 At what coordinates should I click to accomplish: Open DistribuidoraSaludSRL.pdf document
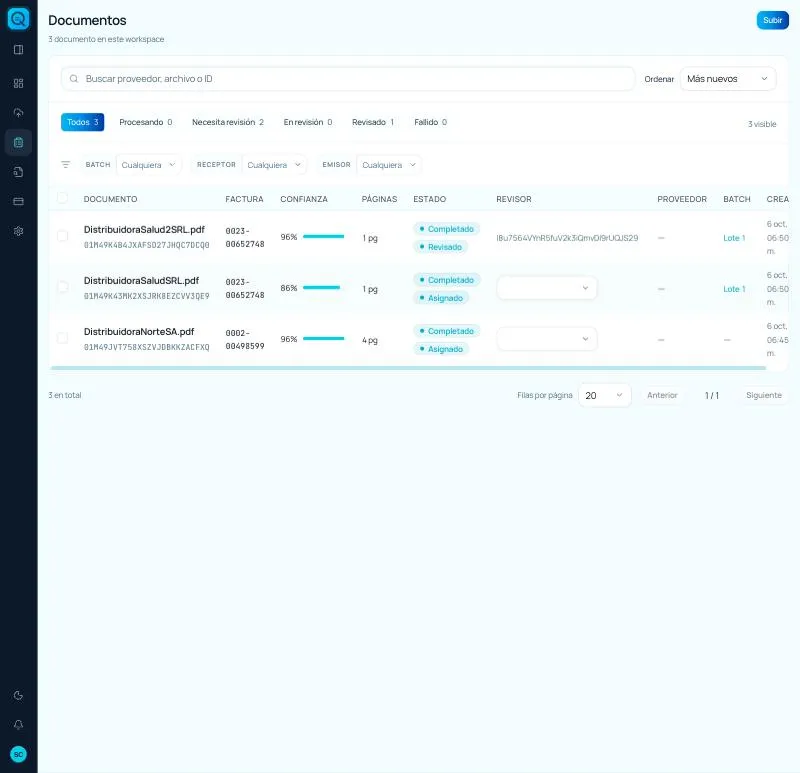pos(141,281)
